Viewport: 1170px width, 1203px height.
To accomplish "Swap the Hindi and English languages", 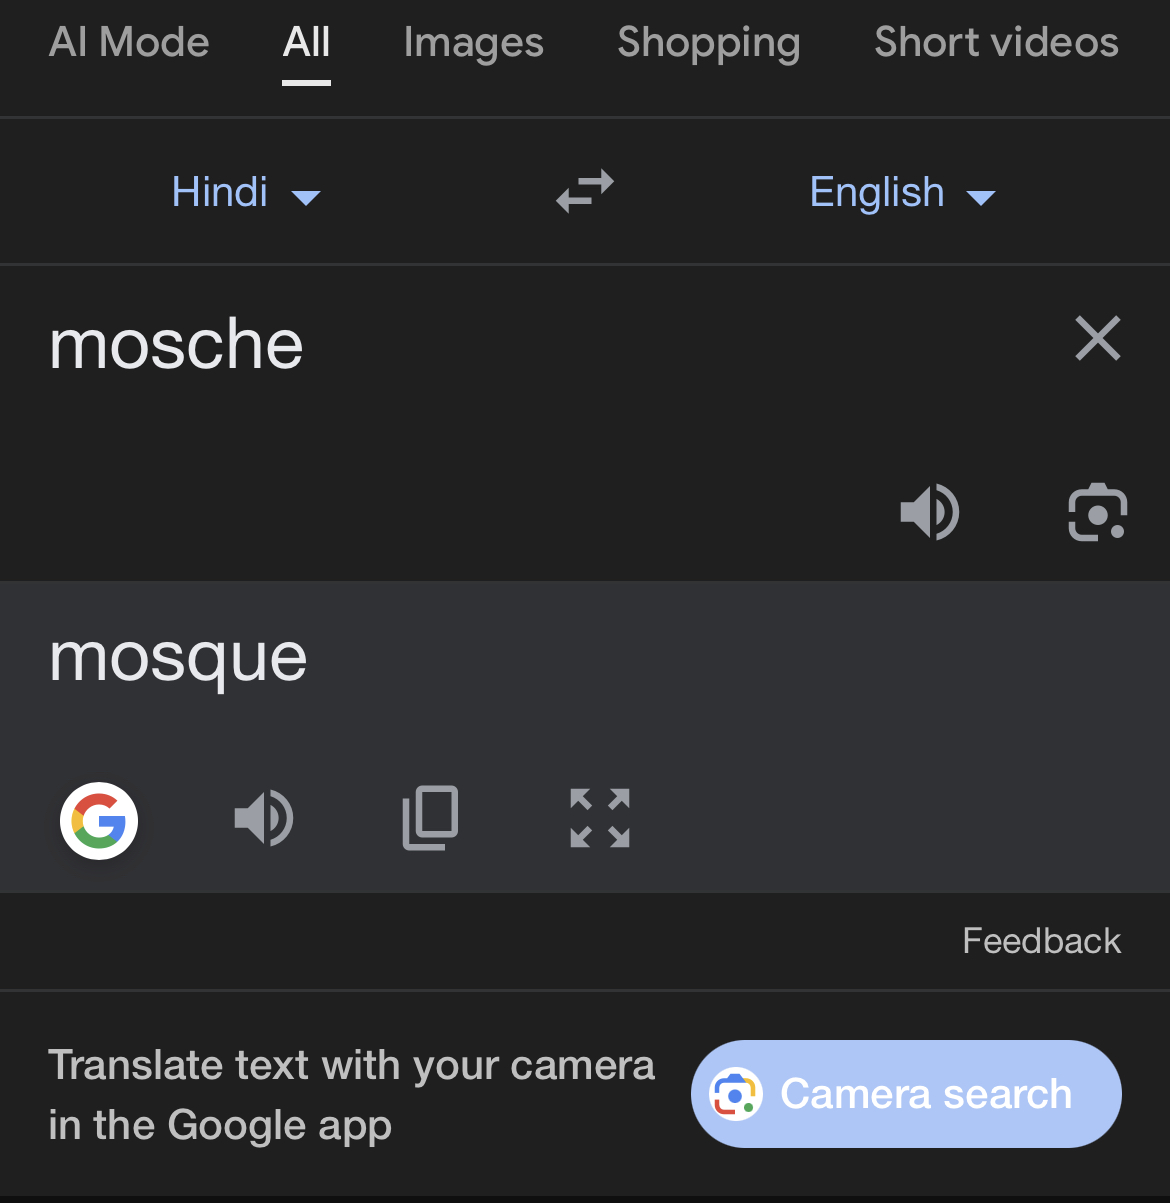I will coord(585,191).
